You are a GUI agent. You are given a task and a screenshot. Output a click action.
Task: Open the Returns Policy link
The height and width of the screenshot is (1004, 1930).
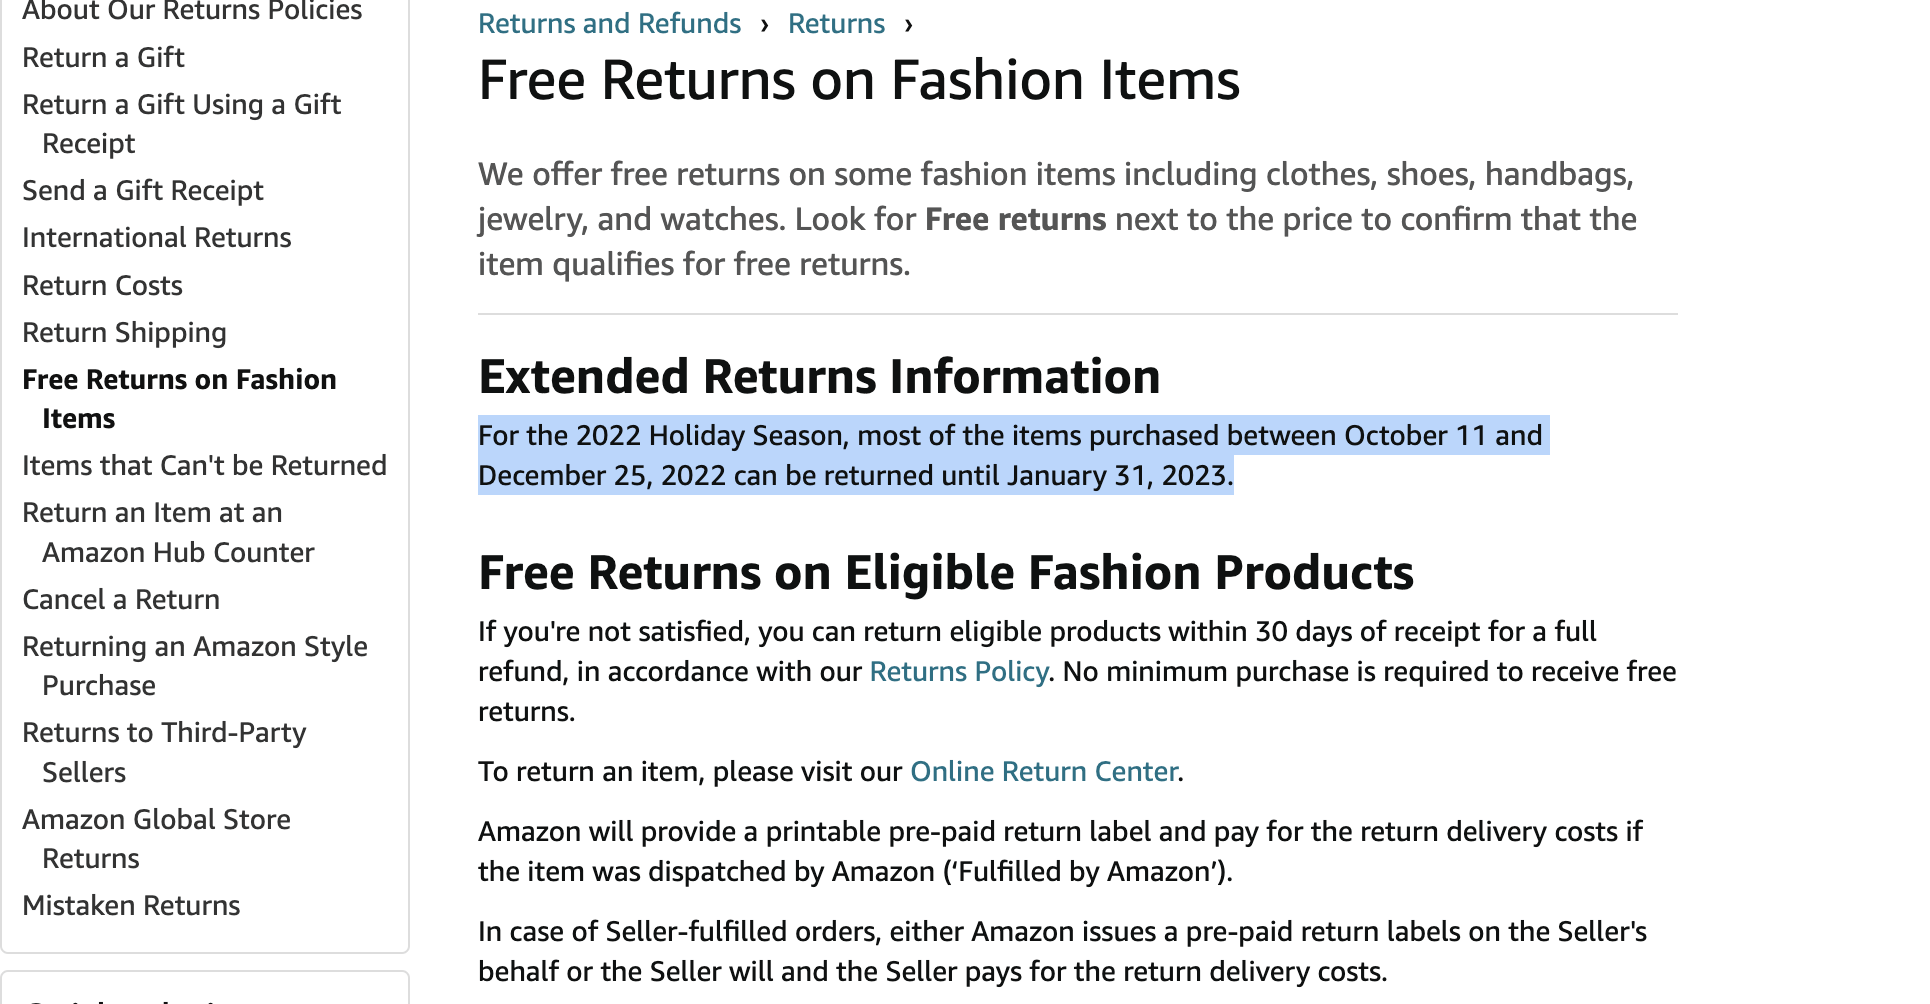(957, 671)
